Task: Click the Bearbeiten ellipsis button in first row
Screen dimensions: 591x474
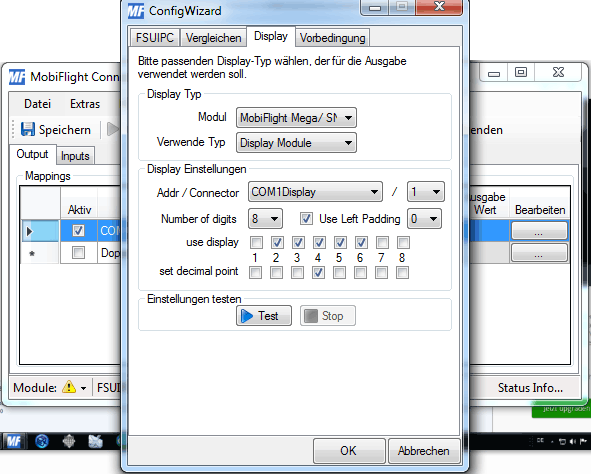Action: coord(539,231)
